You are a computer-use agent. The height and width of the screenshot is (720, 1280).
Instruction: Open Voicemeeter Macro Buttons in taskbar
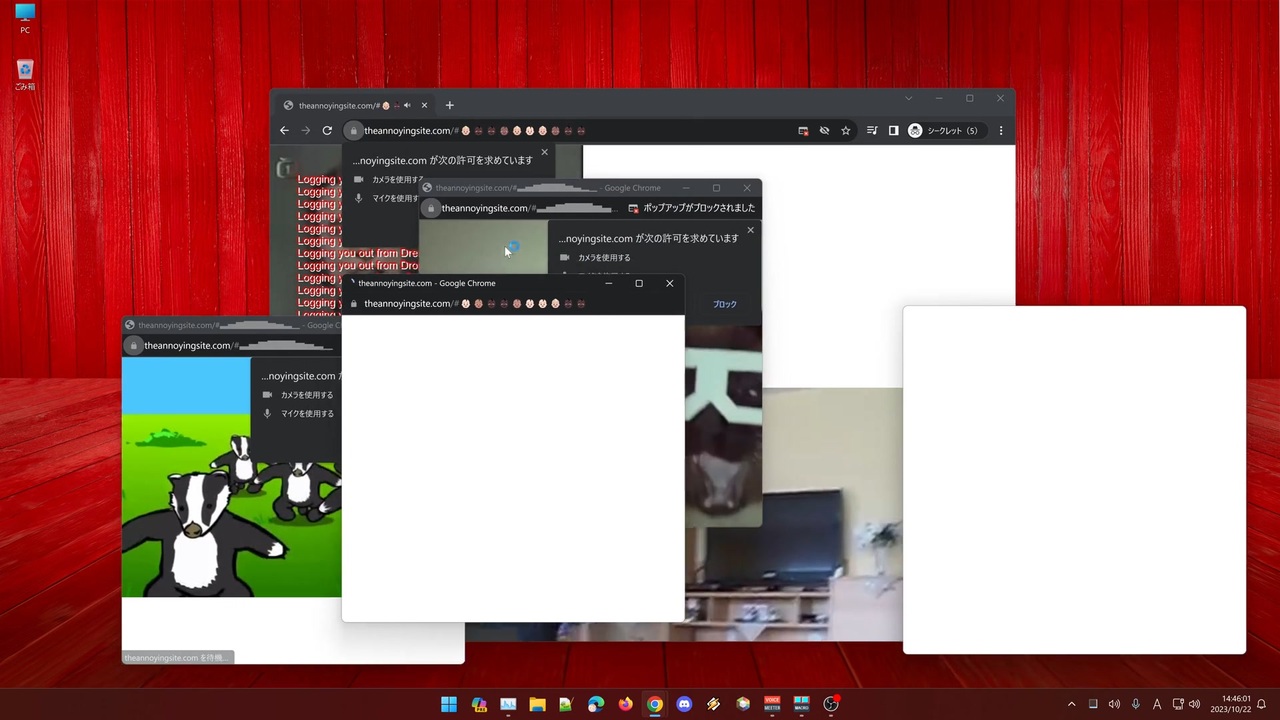(x=801, y=704)
